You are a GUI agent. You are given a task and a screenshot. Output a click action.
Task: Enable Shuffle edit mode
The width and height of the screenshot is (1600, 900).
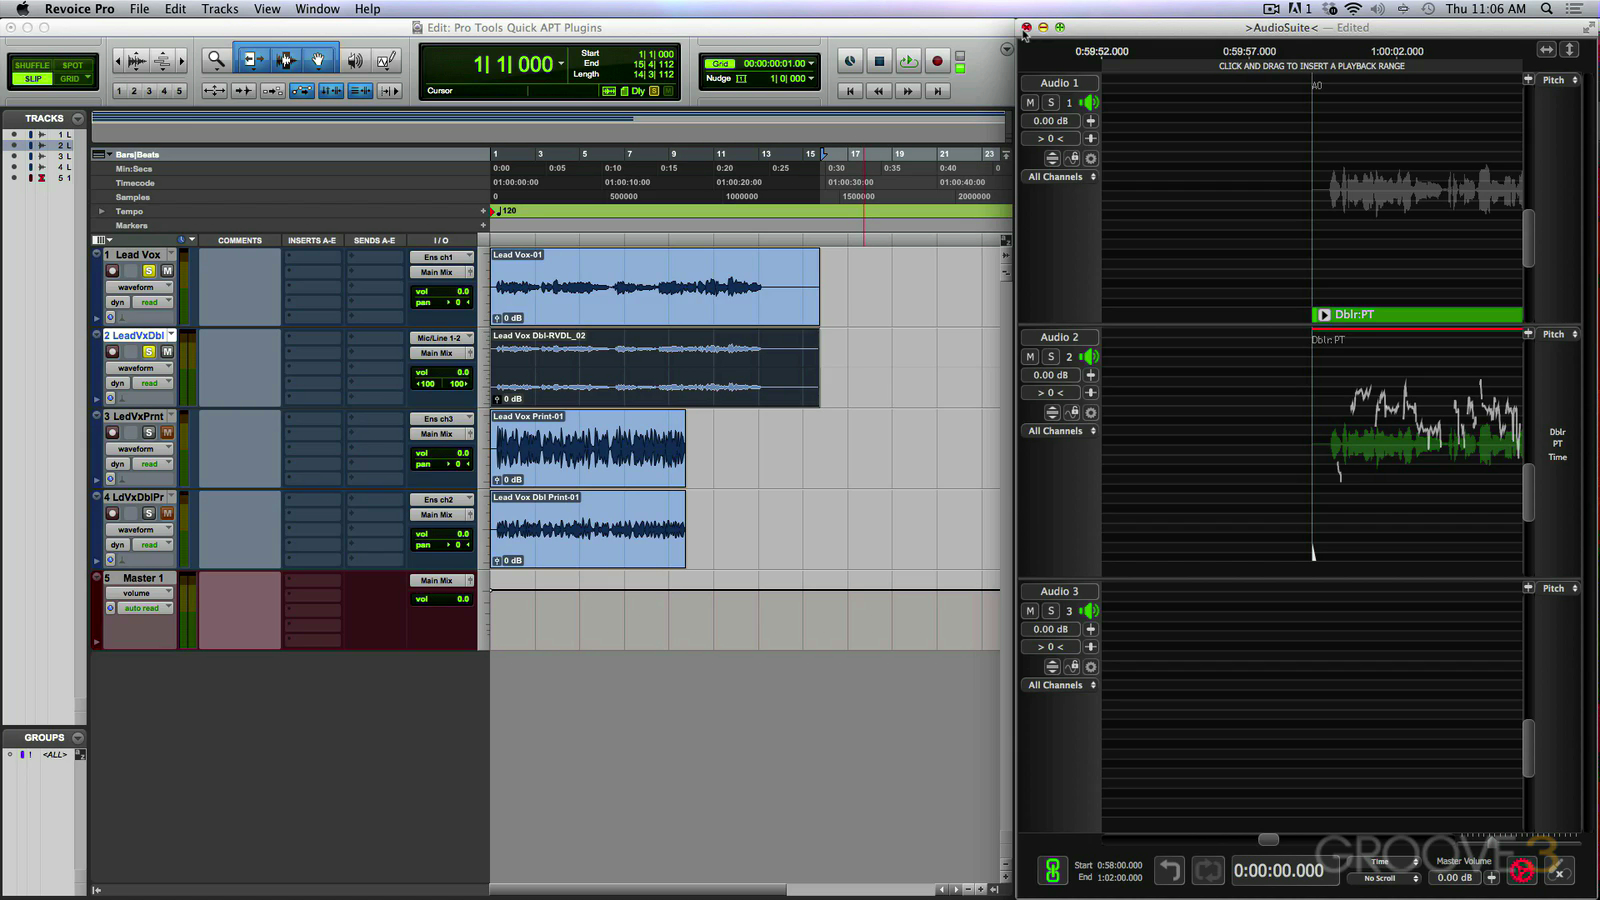31,65
